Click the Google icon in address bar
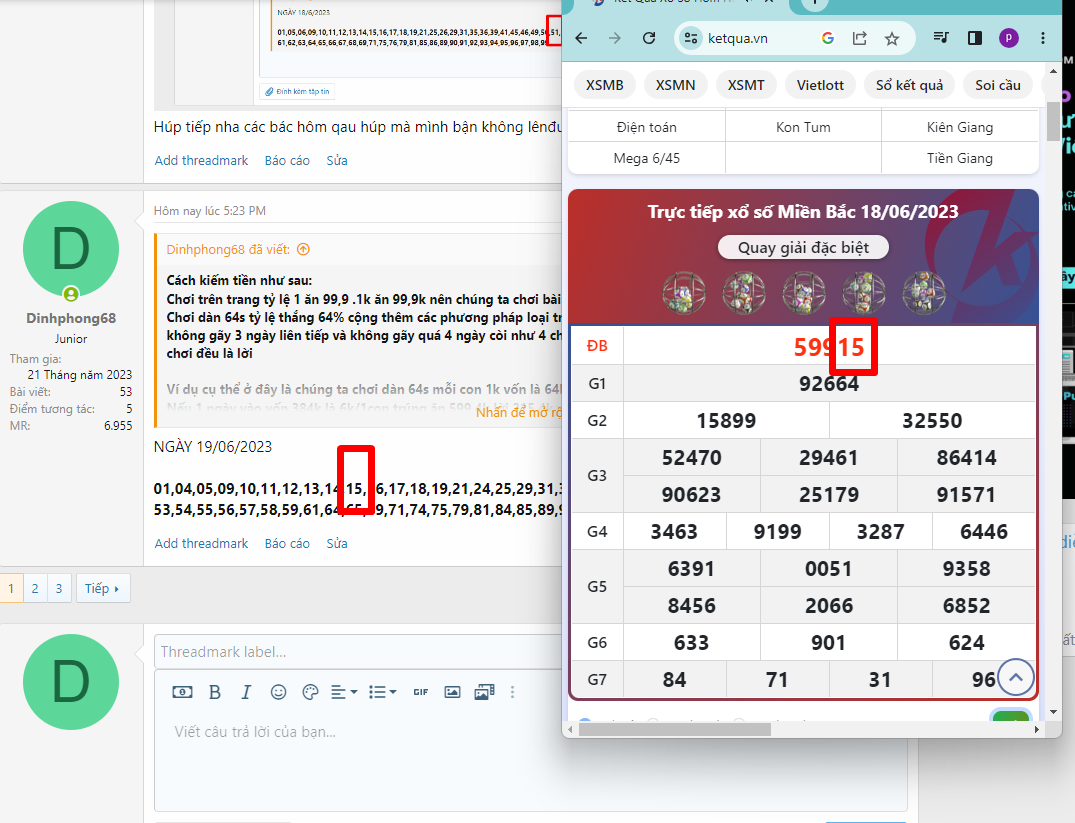 tap(828, 38)
